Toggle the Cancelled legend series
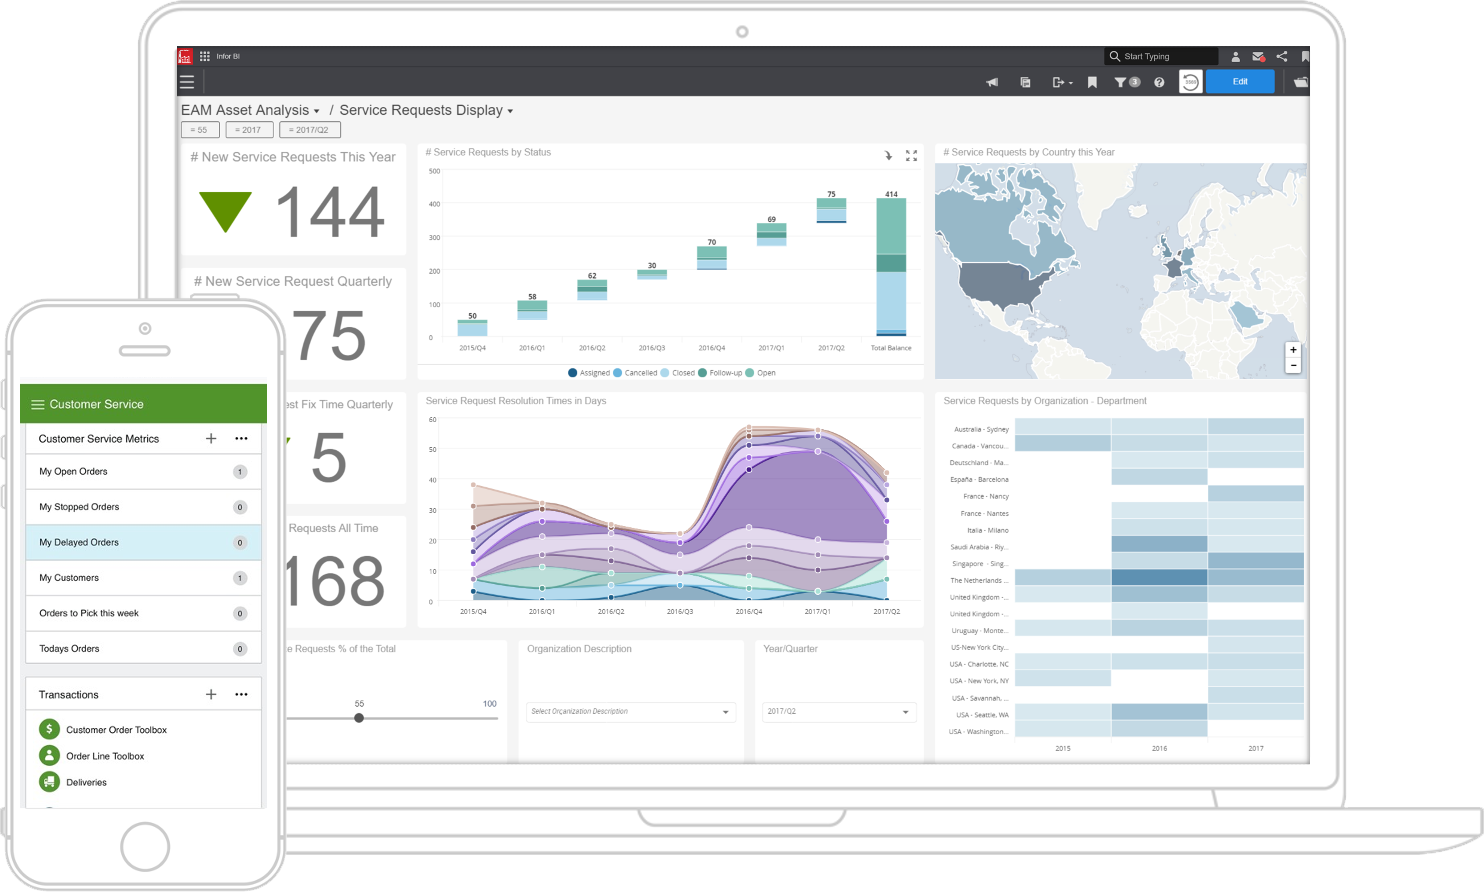Screen dimensions: 1484x892 coord(635,373)
